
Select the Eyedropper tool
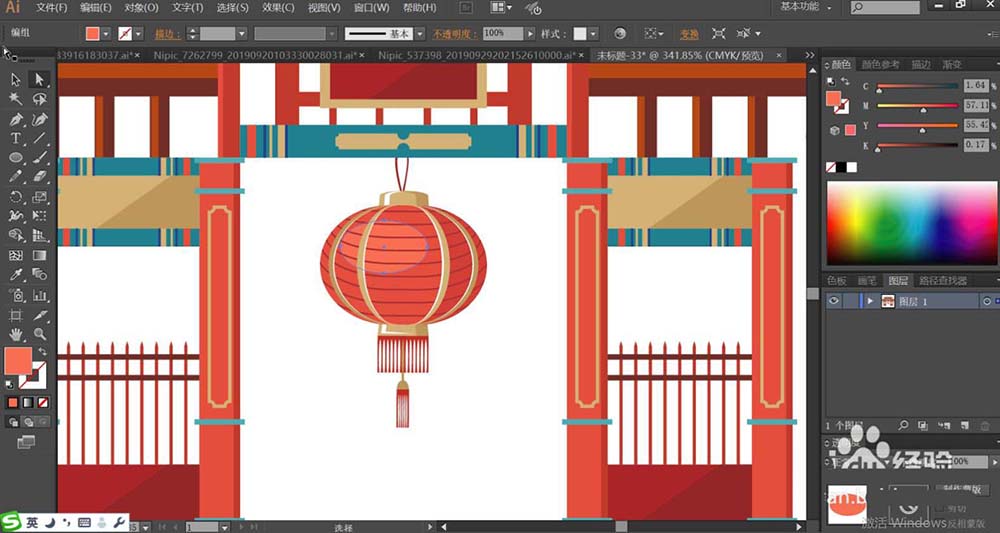pyautogui.click(x=16, y=275)
